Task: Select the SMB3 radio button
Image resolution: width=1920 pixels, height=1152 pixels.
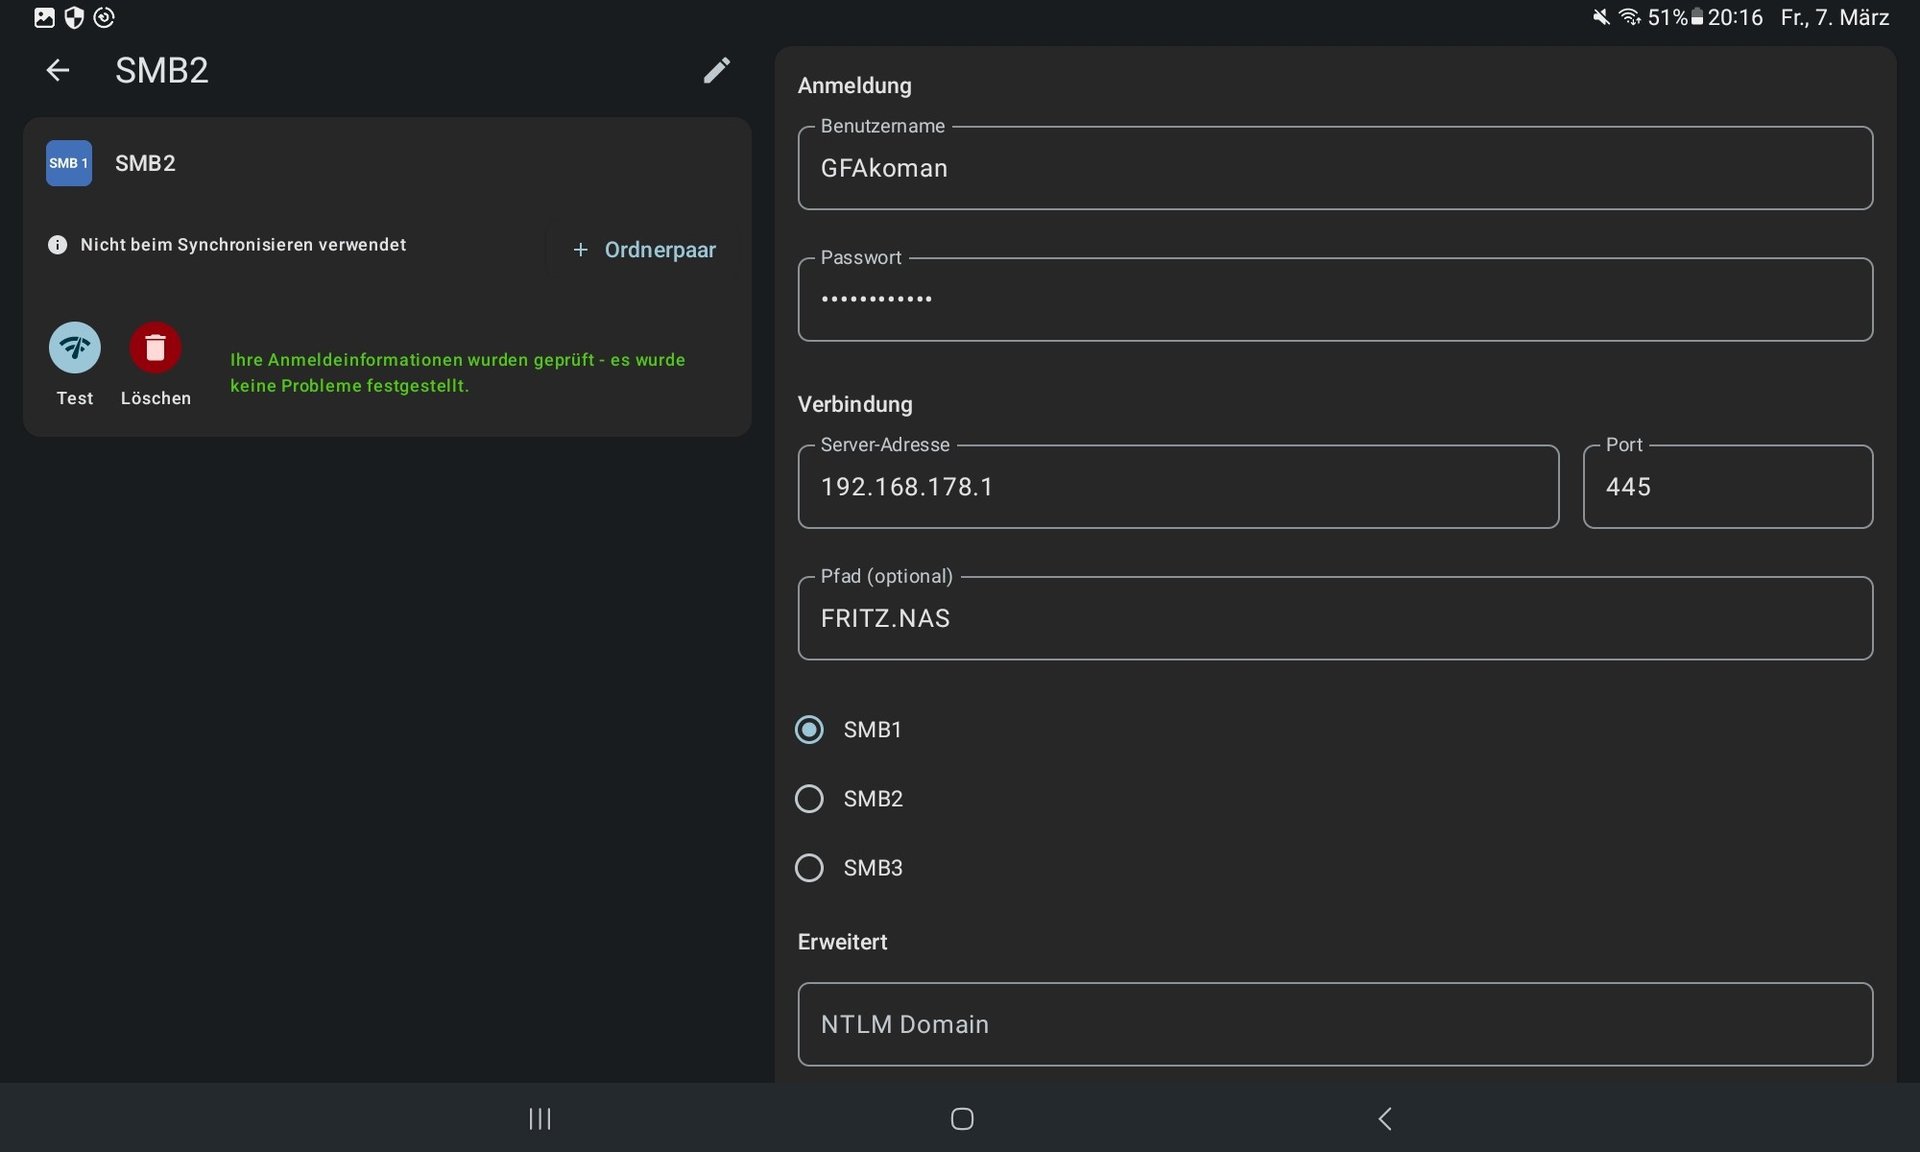Action: (x=809, y=868)
